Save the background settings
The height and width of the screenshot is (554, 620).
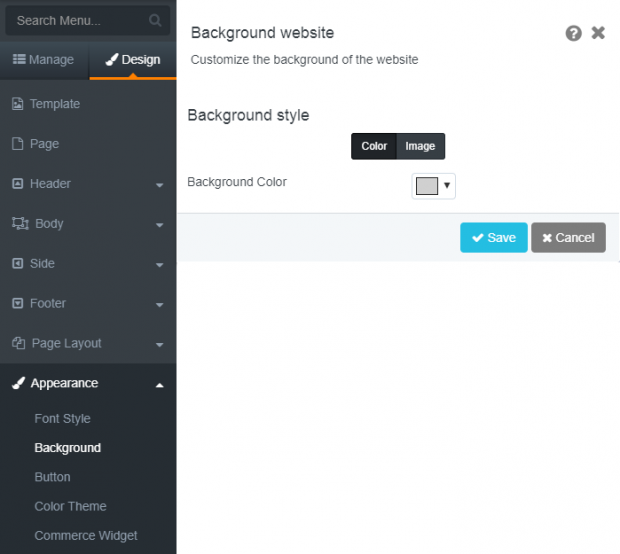[x=494, y=238]
